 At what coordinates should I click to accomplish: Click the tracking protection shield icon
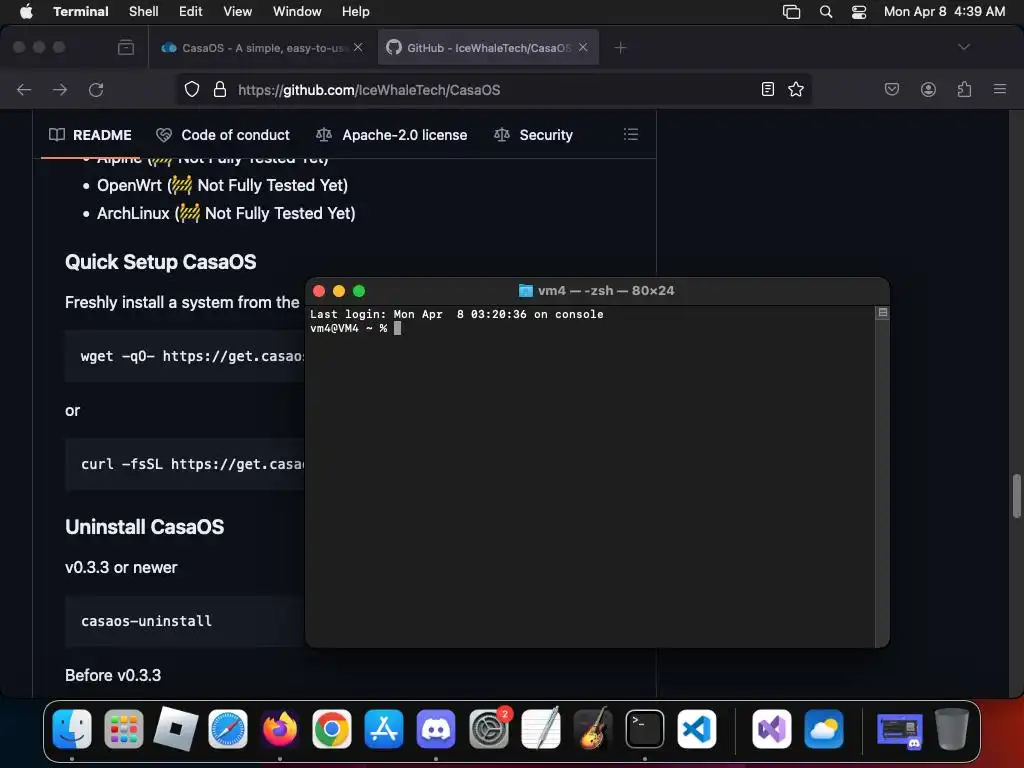(x=191, y=89)
